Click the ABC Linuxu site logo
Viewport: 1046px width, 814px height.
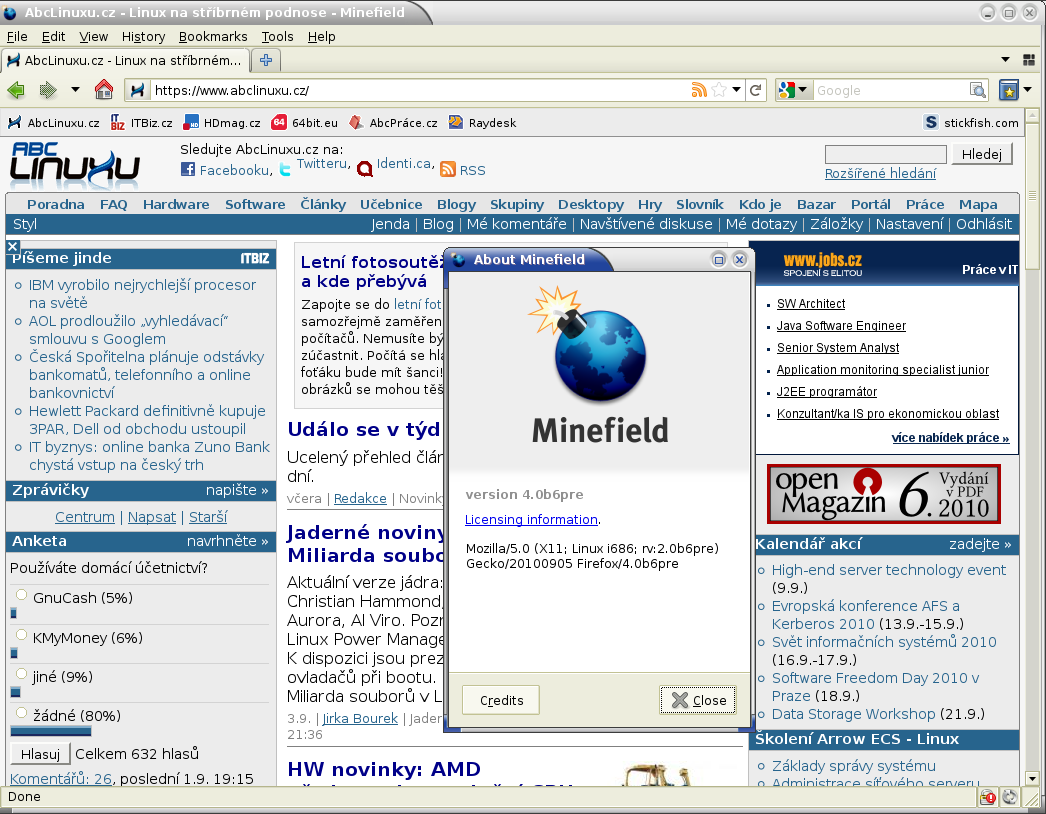[x=75, y=164]
